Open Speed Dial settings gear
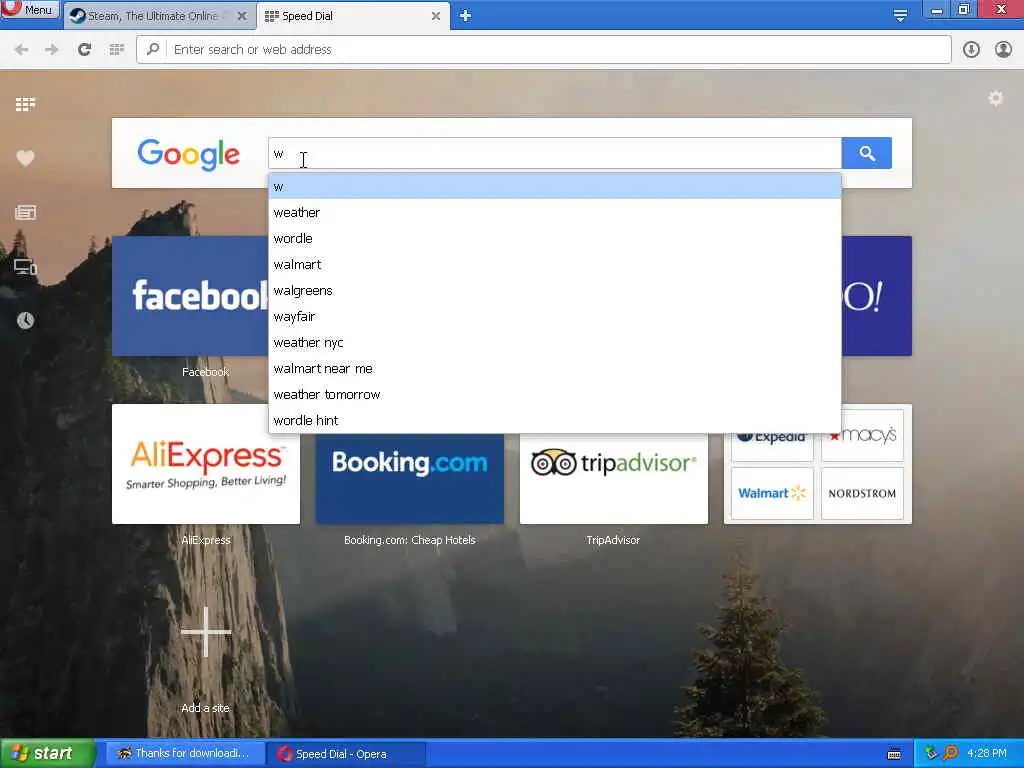 click(995, 99)
